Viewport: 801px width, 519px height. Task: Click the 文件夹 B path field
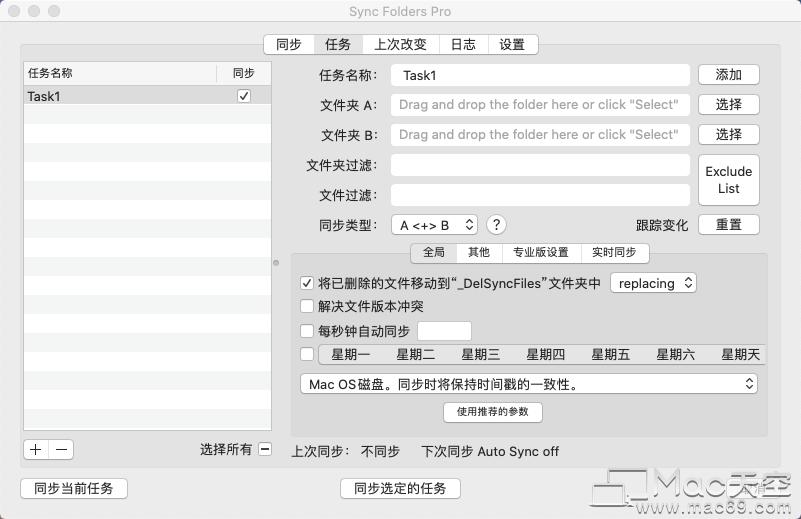[540, 135]
